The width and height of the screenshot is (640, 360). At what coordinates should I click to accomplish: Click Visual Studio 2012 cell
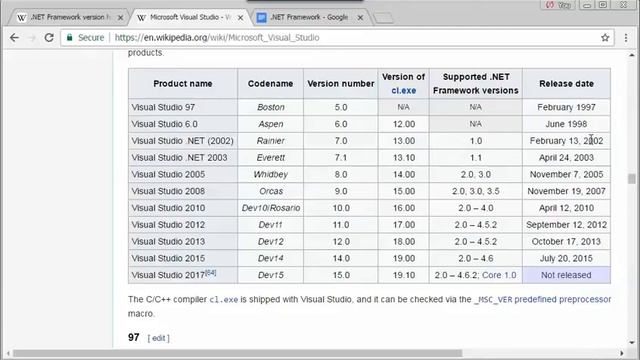pos(183,225)
